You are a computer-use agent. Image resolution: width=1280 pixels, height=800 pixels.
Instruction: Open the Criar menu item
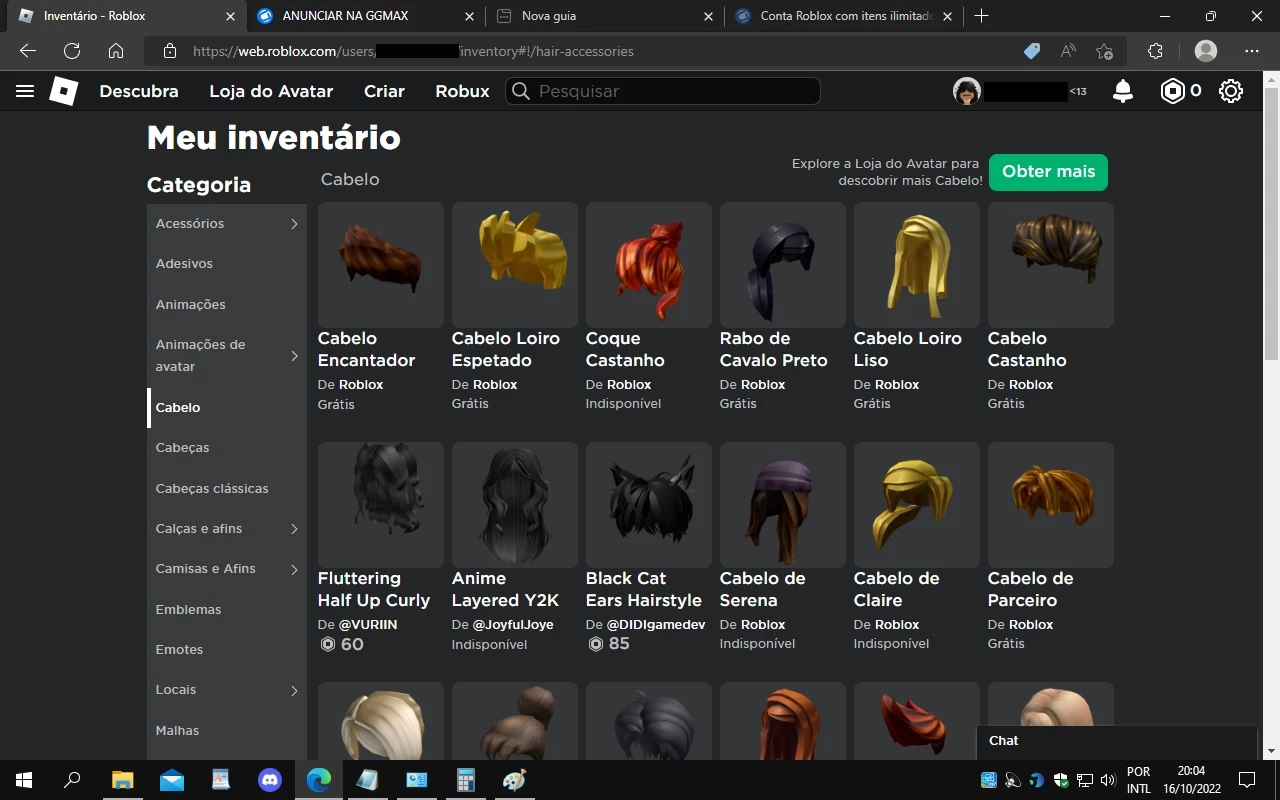pos(384,91)
